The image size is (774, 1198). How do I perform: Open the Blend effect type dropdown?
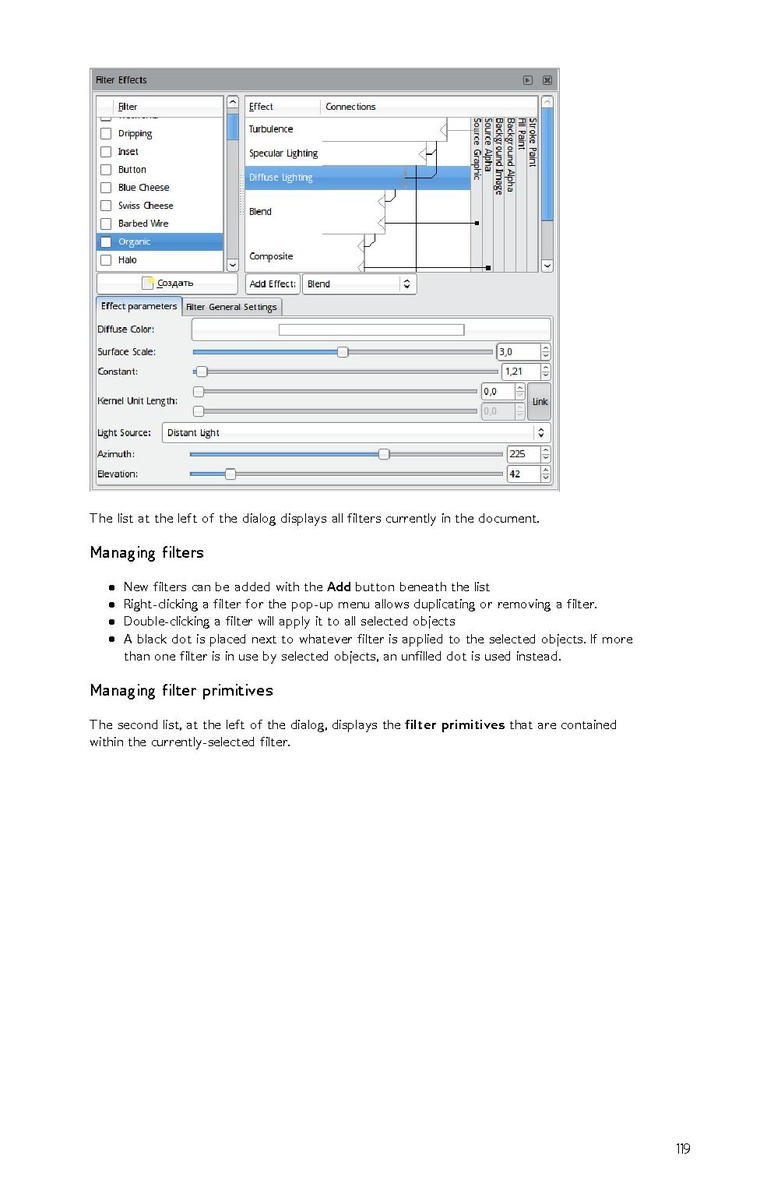[359, 284]
